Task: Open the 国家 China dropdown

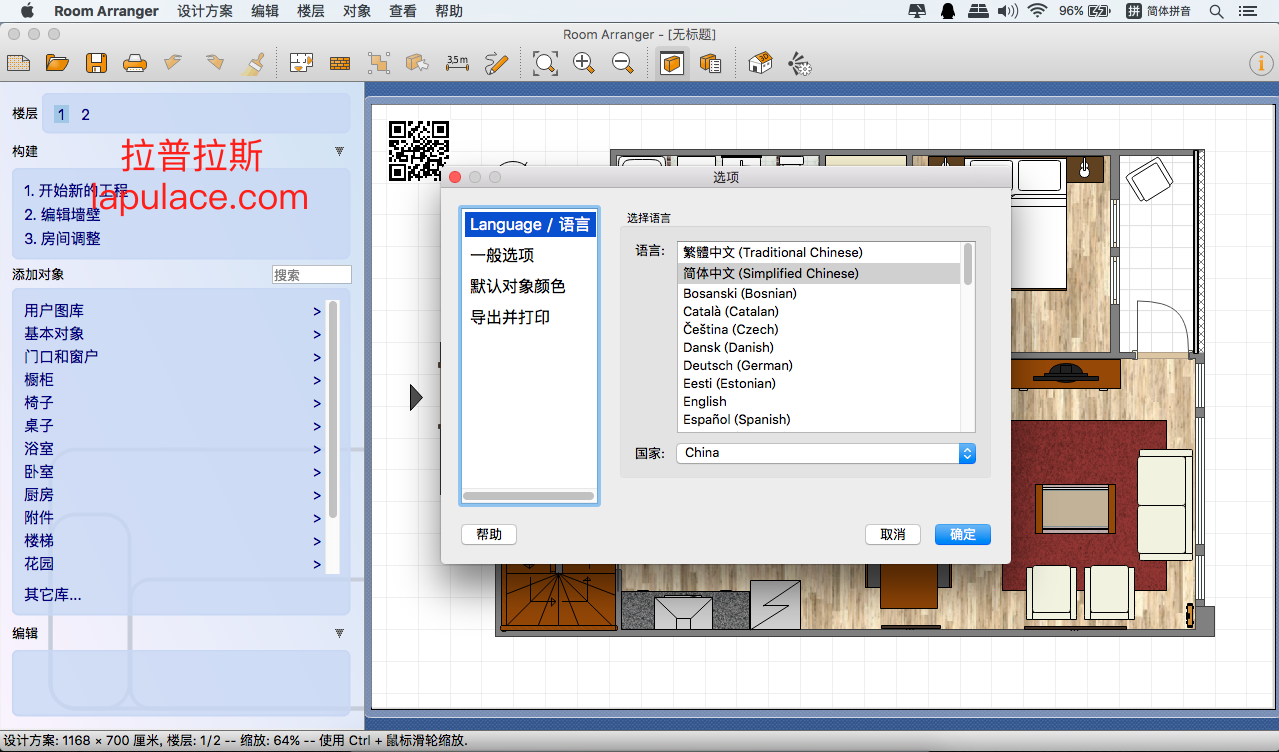Action: click(x=826, y=453)
